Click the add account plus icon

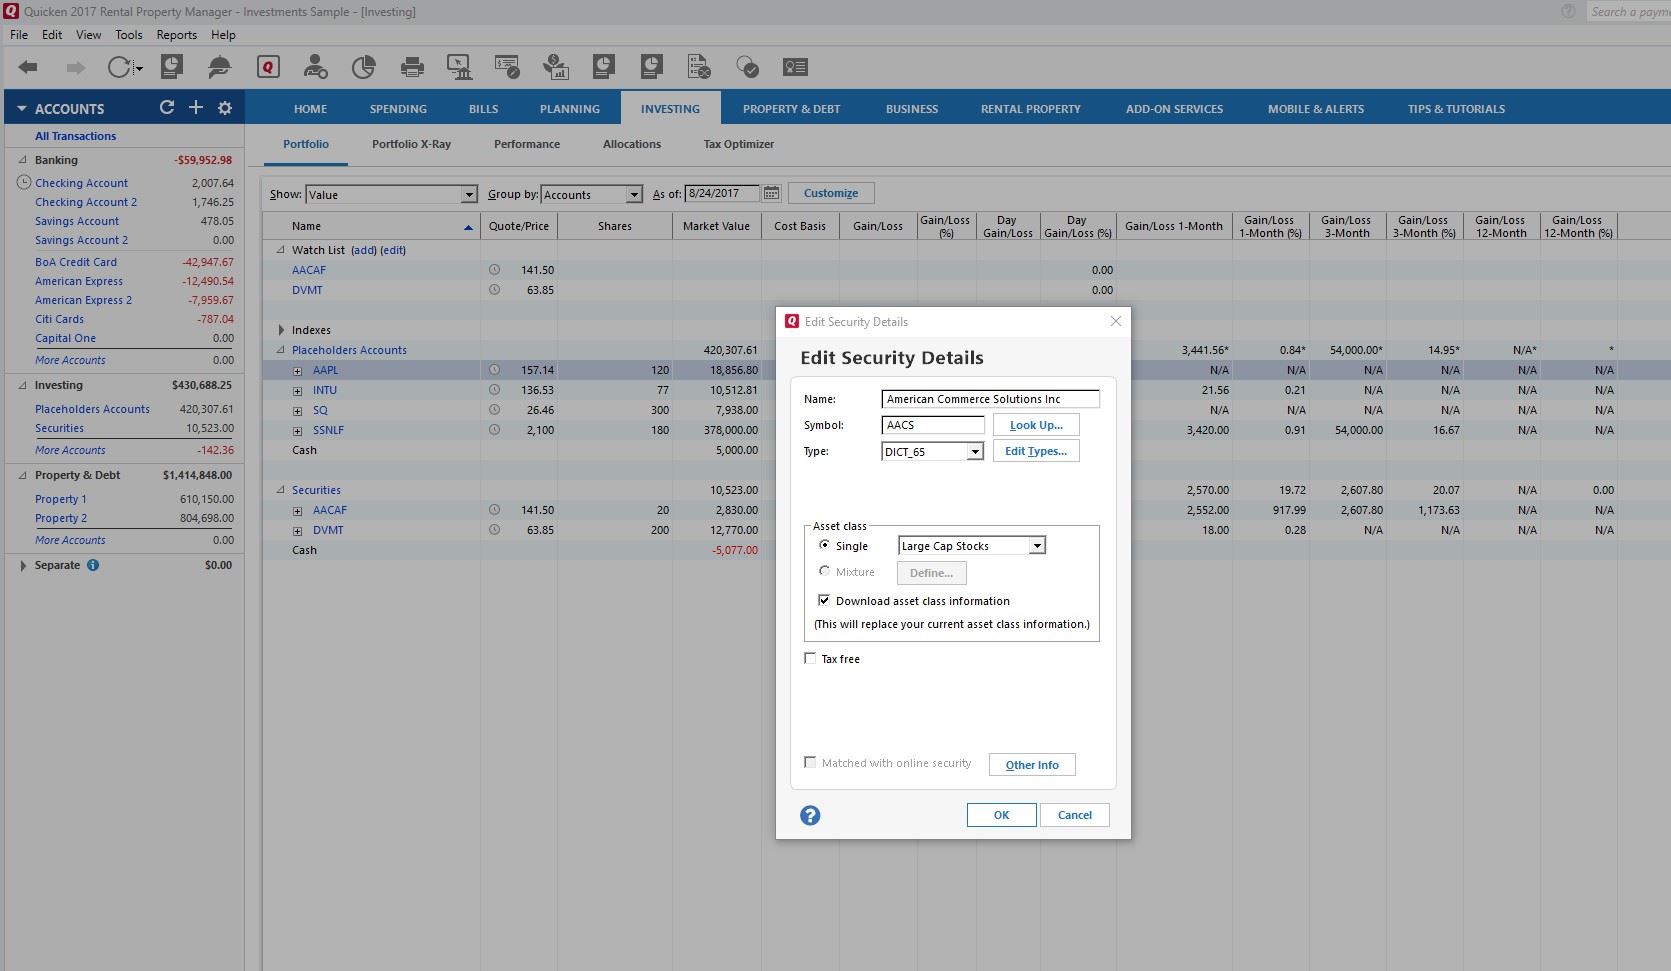pos(196,108)
